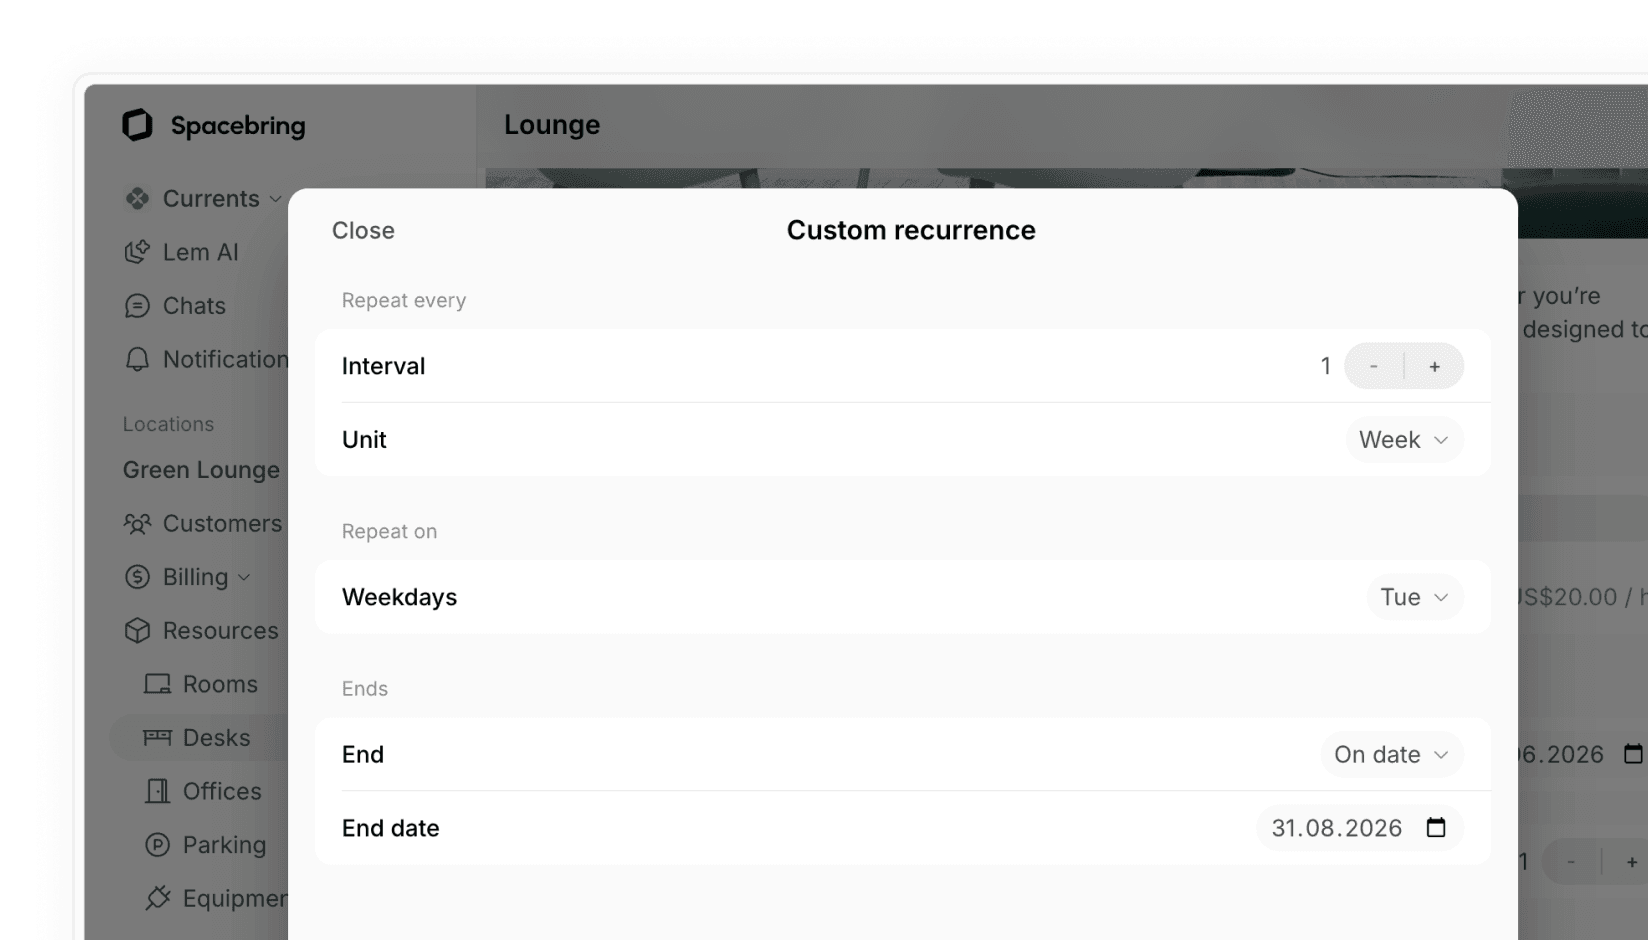
Task: Click the Notifications bell icon
Action: 137,359
